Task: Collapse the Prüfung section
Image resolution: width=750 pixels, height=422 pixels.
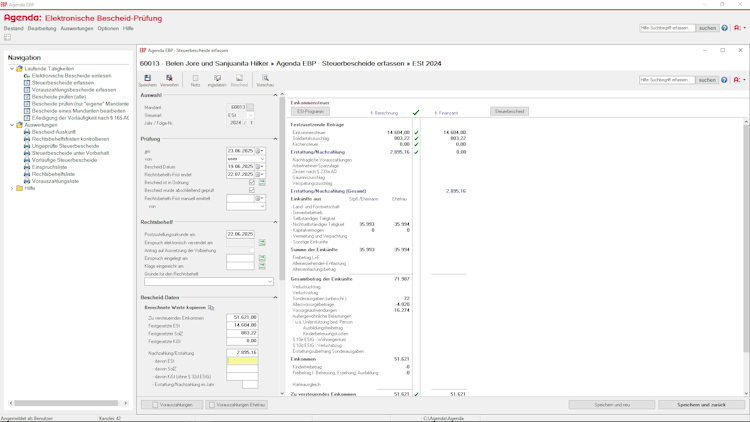Action: [x=275, y=139]
